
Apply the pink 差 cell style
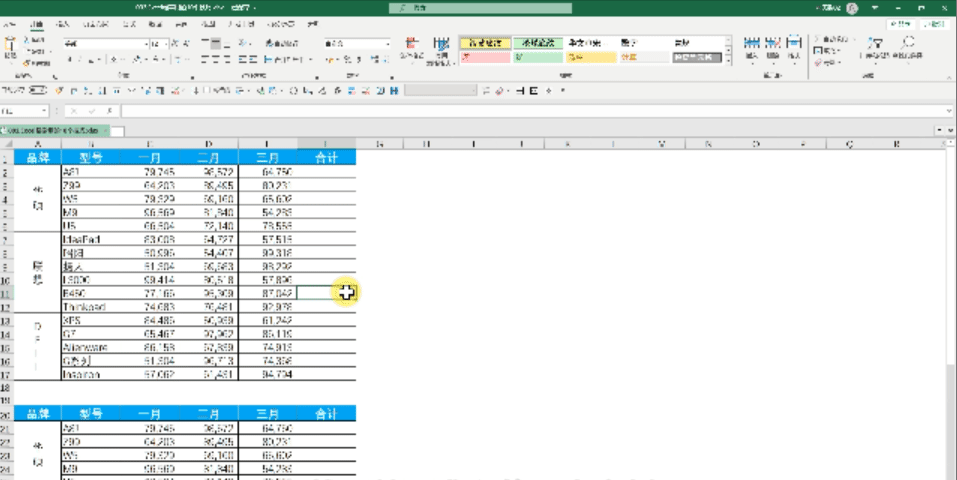tap(485, 57)
